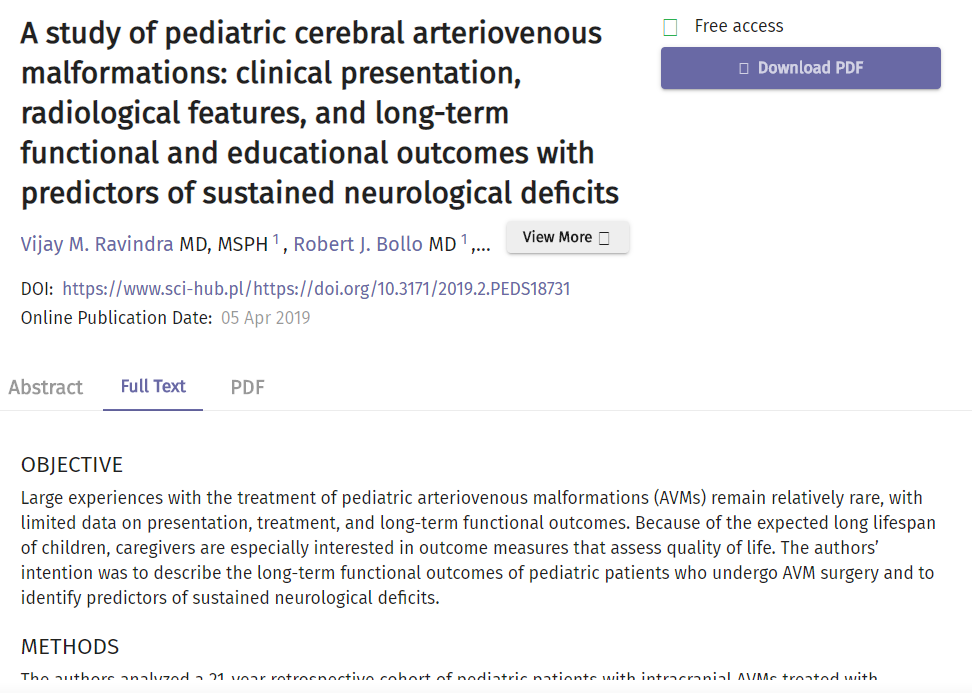The height and width of the screenshot is (693, 972).
Task: Click the truncated authors ellipsis
Action: [x=483, y=246]
